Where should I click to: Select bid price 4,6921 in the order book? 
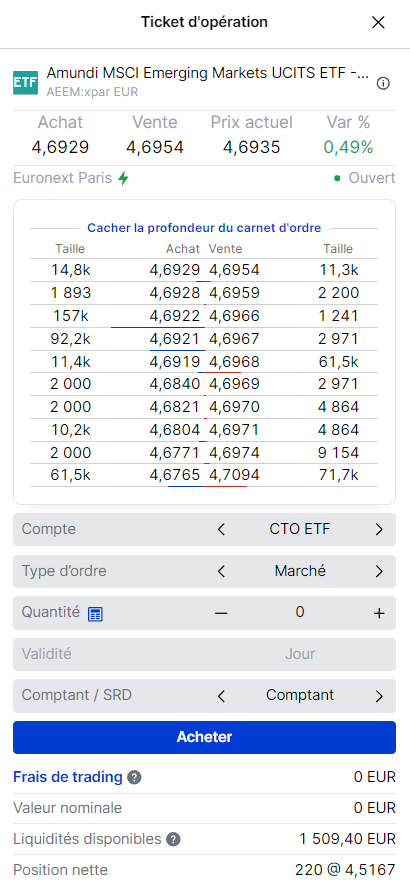click(x=175, y=339)
